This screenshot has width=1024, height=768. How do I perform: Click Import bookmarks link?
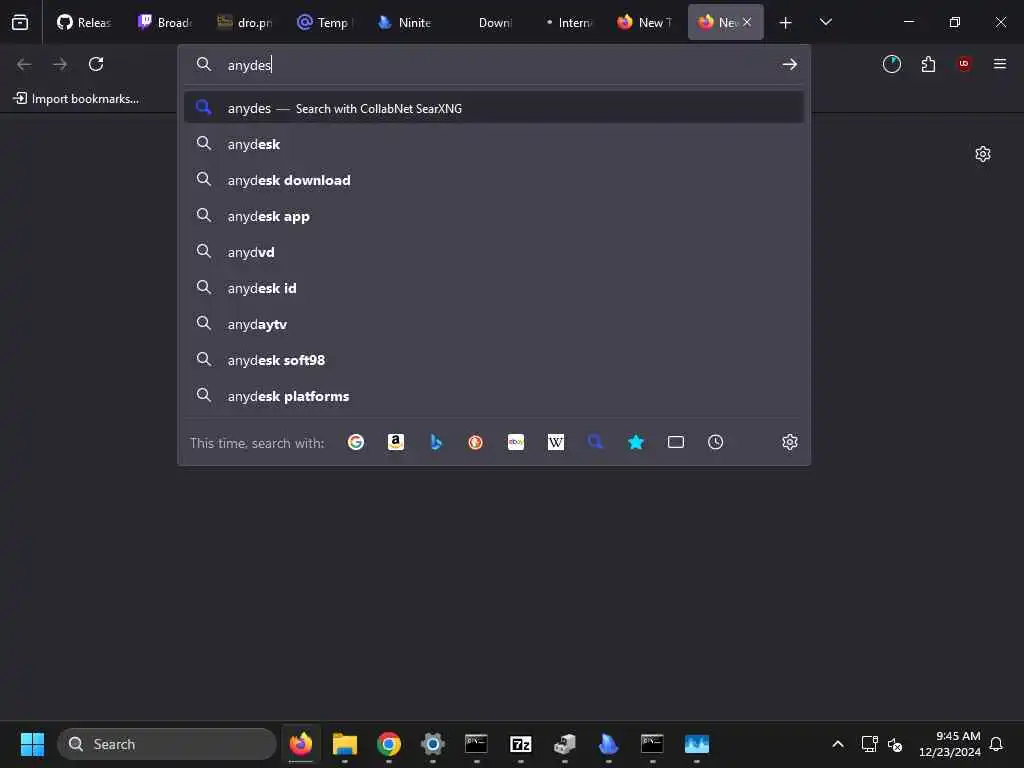76,99
